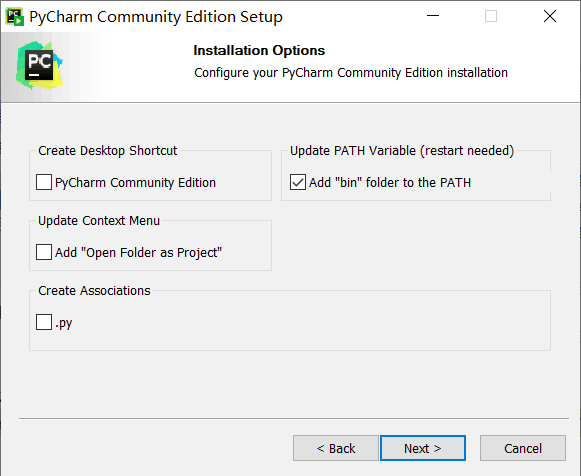Screen dimensions: 581x476
Task: Continue installation with Next button
Action: [423, 448]
